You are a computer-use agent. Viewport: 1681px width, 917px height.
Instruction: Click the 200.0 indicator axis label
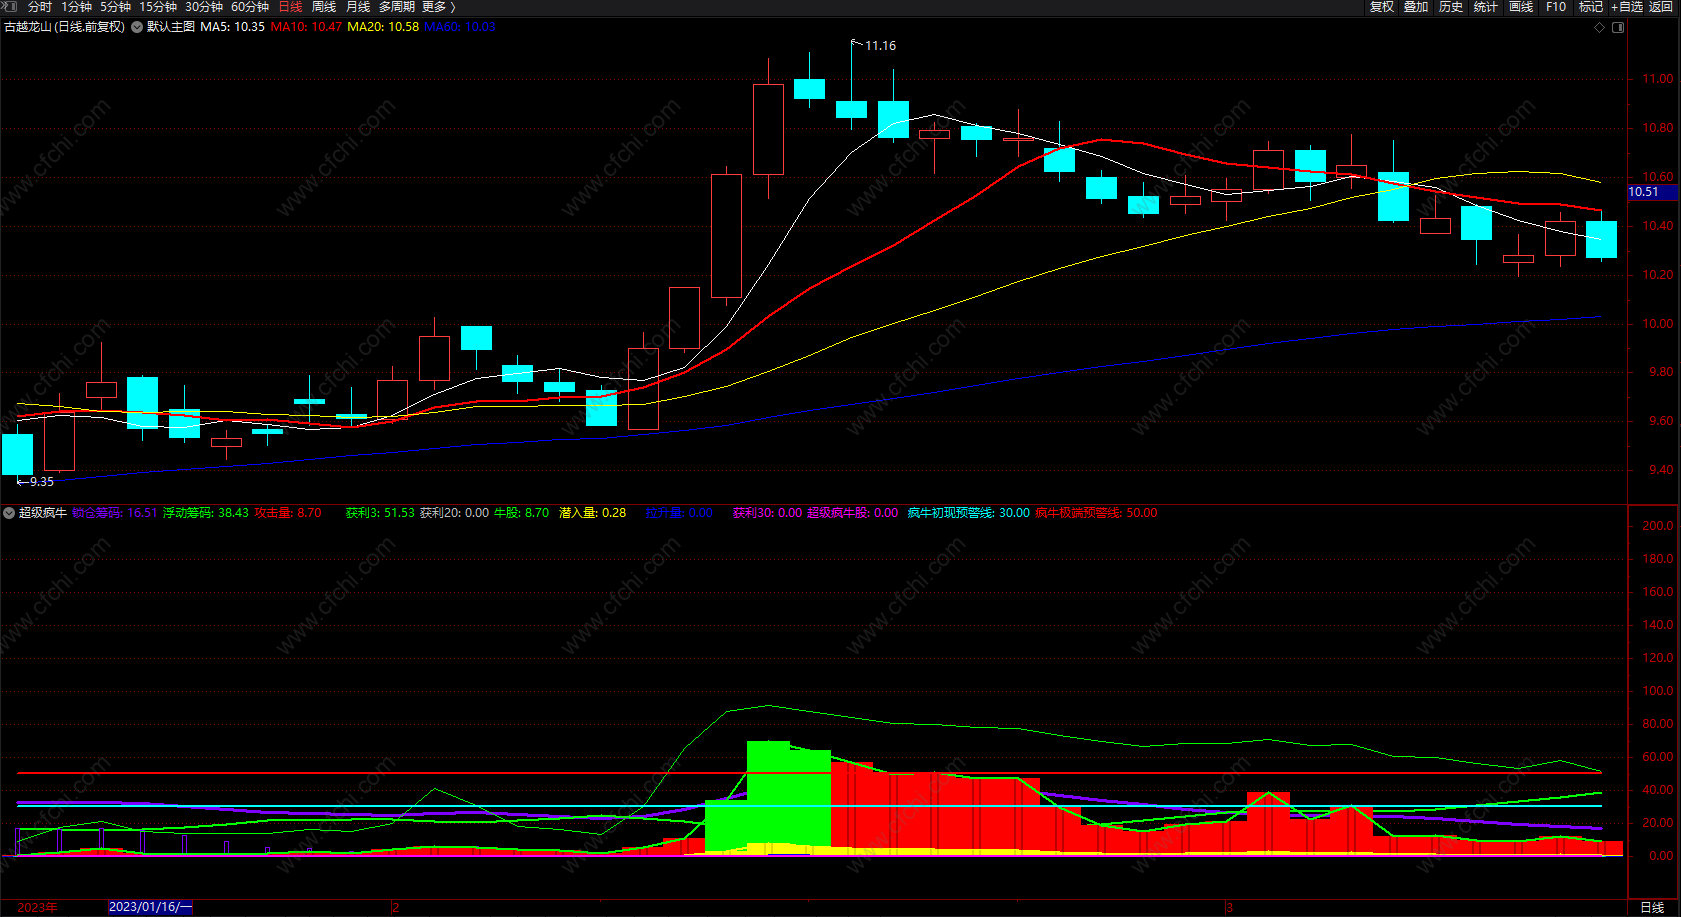coord(1657,526)
